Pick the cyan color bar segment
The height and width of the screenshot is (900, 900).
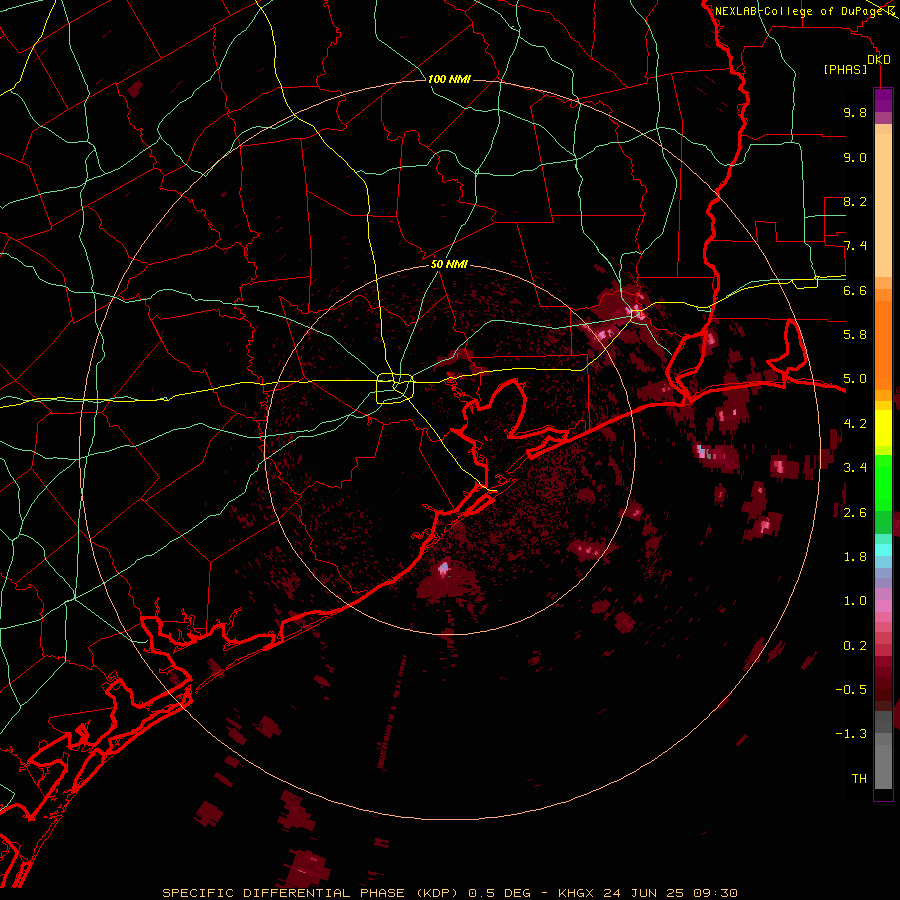click(x=883, y=549)
